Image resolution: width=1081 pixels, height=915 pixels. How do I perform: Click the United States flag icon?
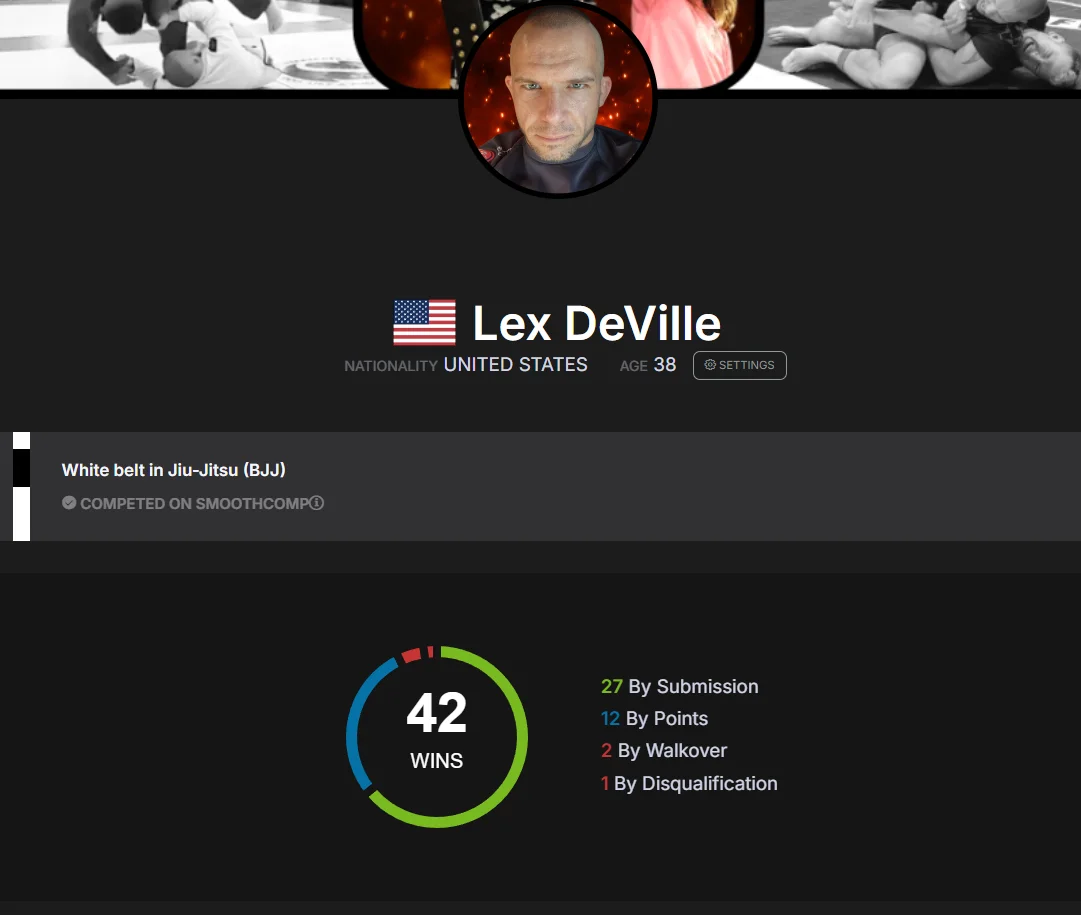coord(424,322)
